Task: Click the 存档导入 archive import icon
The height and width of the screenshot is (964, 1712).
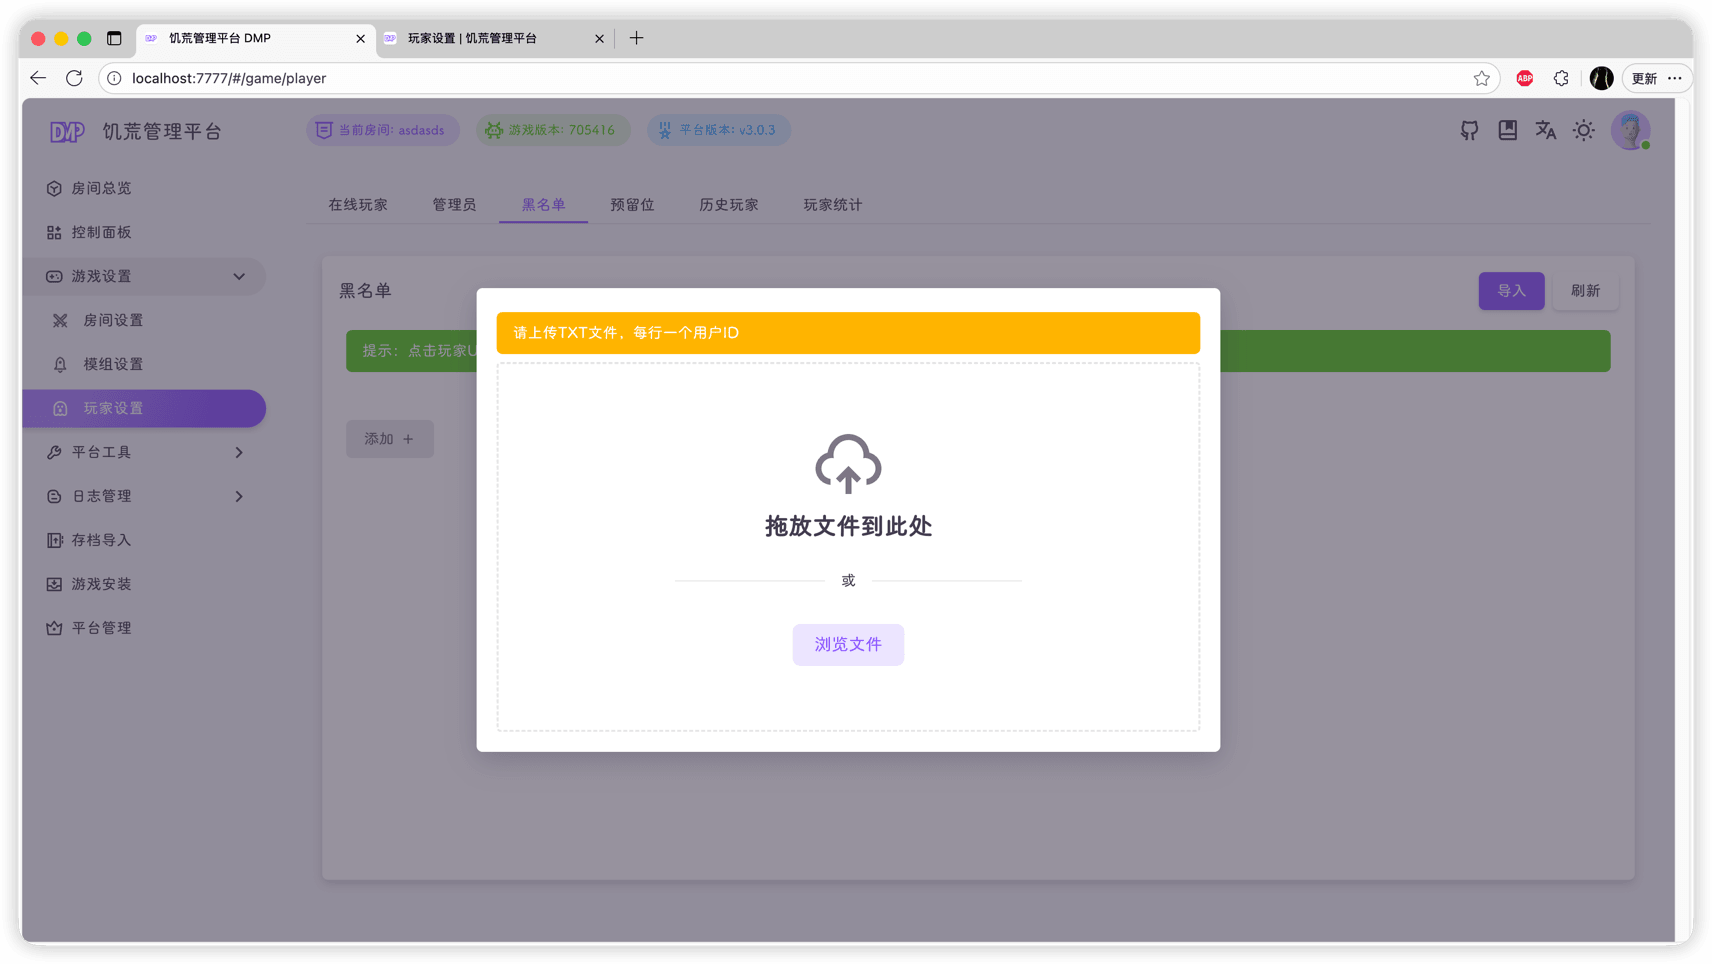Action: [x=54, y=540]
